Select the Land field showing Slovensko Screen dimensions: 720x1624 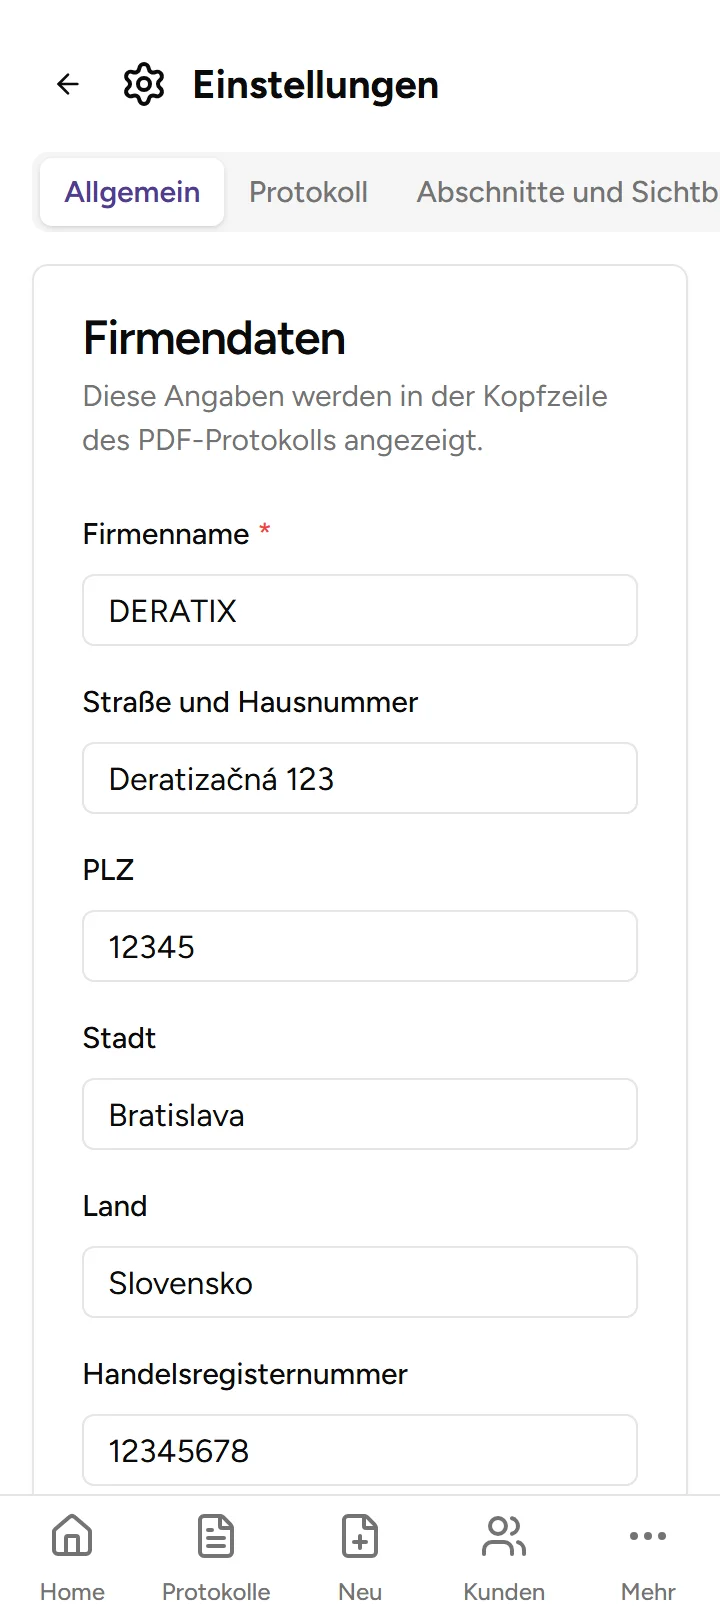tap(360, 1282)
